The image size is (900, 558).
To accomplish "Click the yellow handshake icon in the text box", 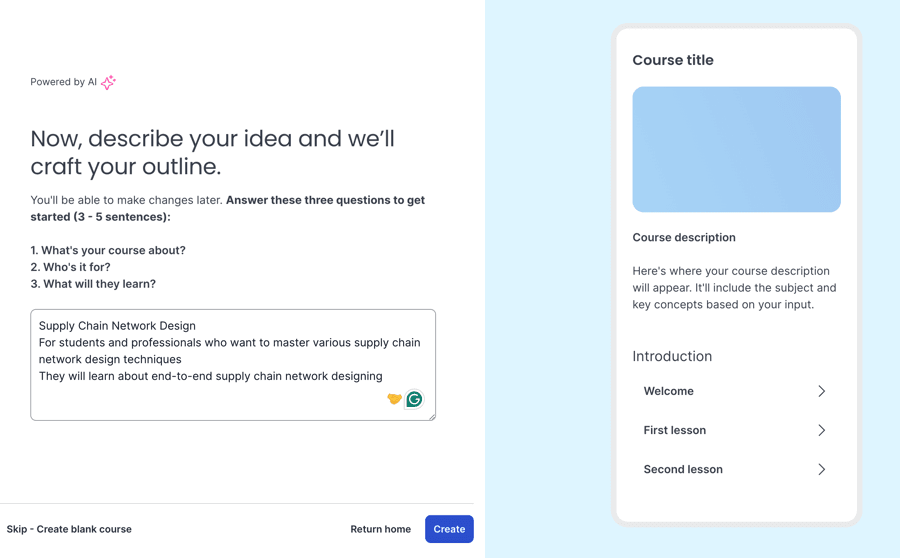I will (x=394, y=399).
